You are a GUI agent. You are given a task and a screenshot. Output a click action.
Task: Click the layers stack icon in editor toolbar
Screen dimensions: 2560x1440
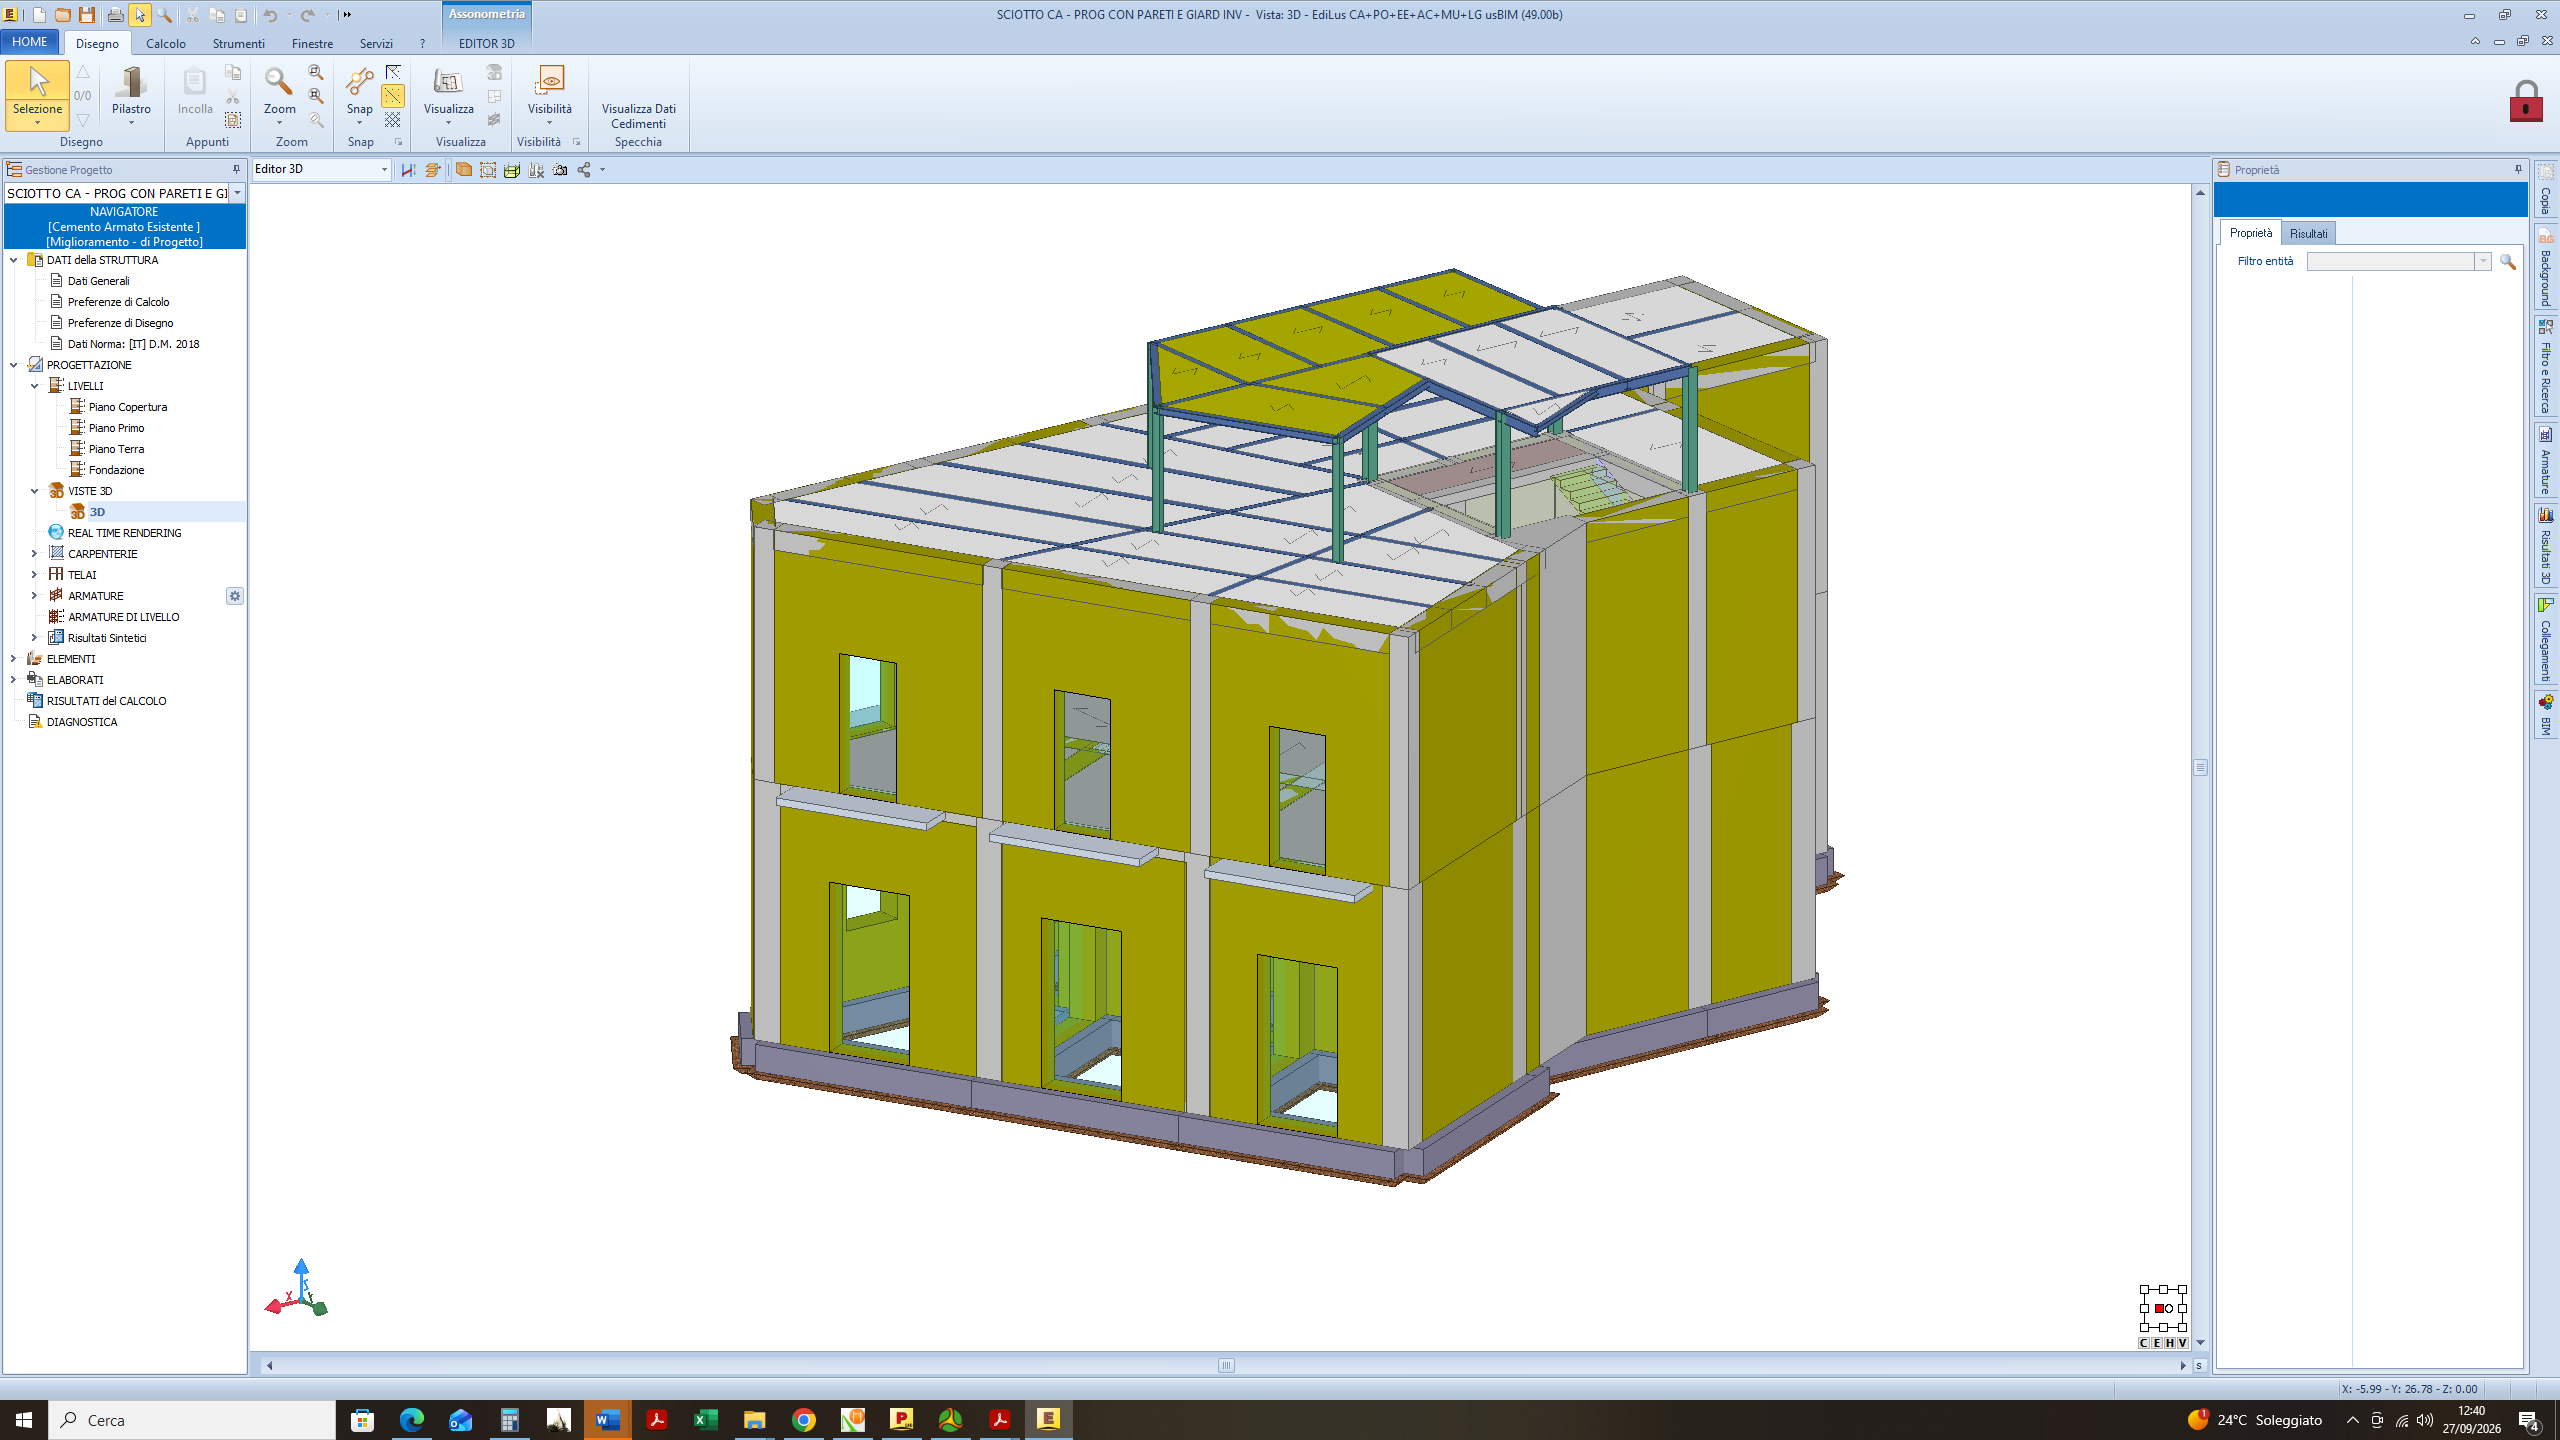[x=432, y=170]
